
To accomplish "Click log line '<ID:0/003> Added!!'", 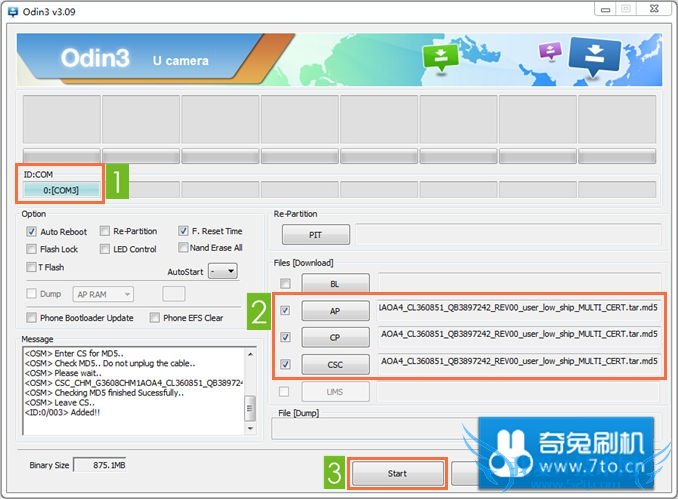I will (x=62, y=412).
